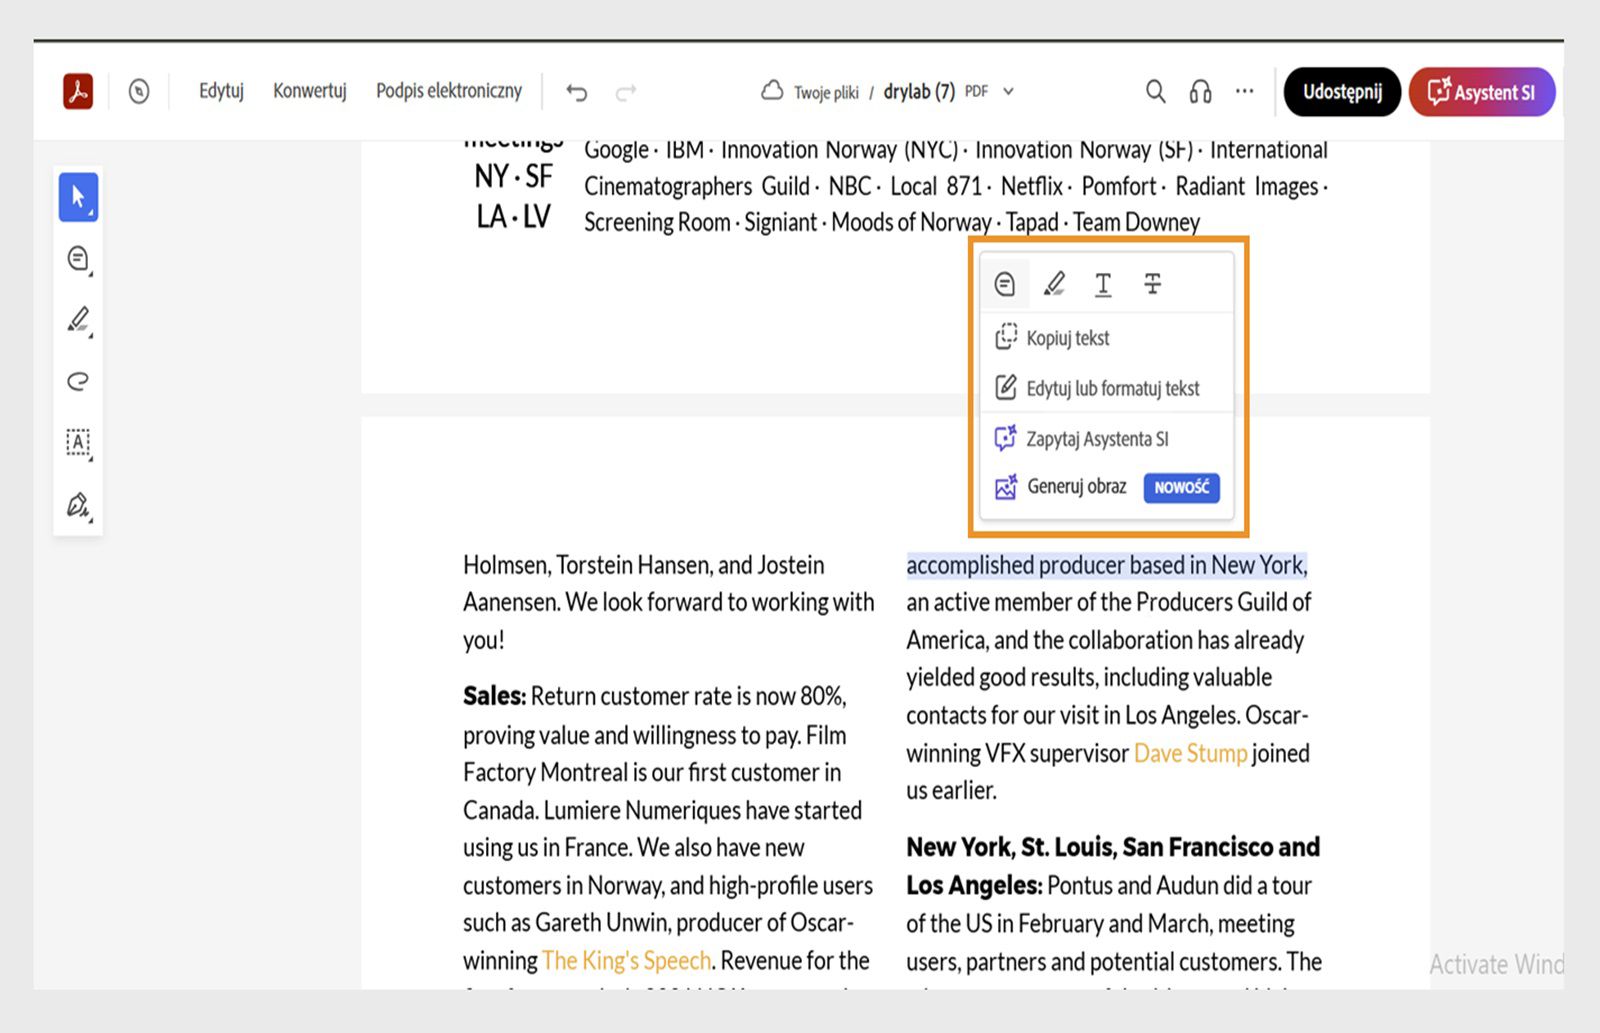
Task: Choose the freehand draw loop tool
Action: coord(78,381)
